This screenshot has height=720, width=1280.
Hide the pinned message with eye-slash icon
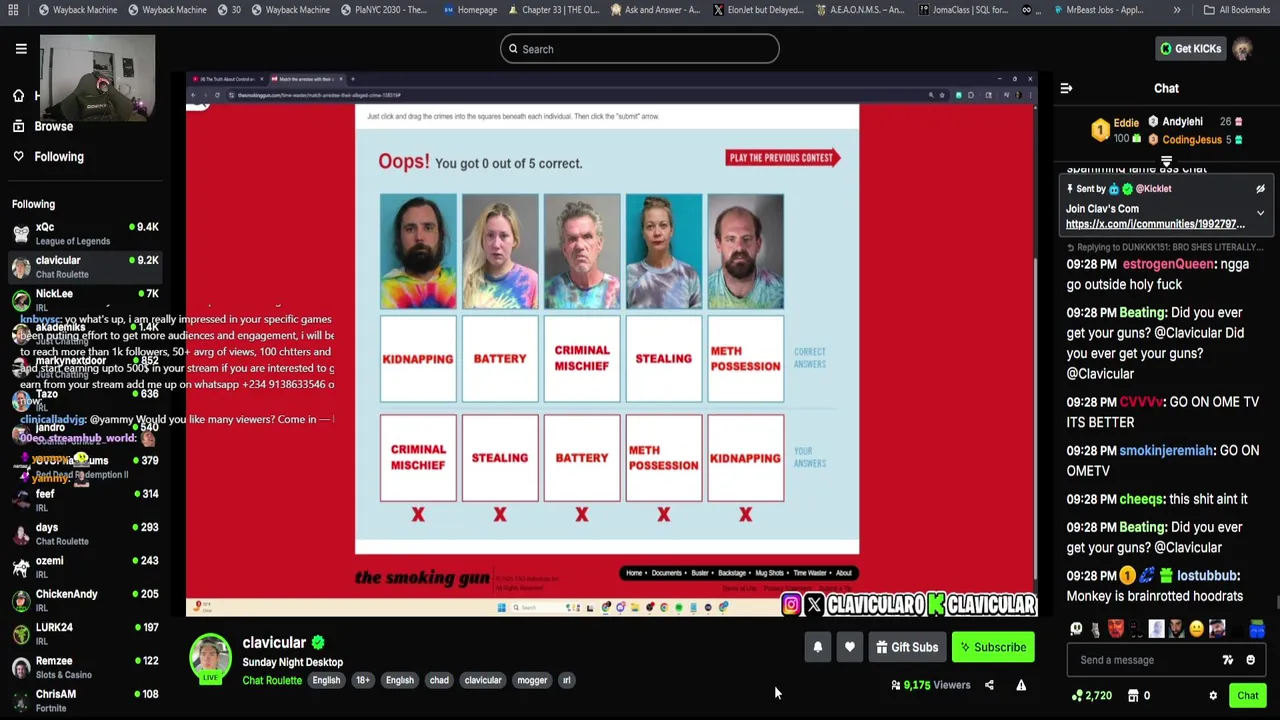[1260, 188]
